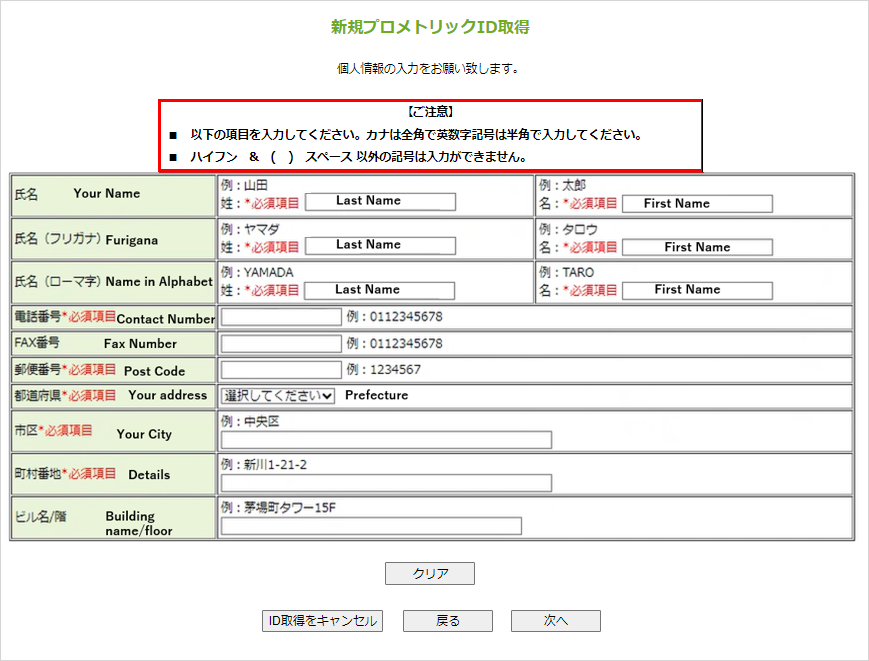Click the 例：山田 example text
869x661 pixels.
click(x=244, y=186)
